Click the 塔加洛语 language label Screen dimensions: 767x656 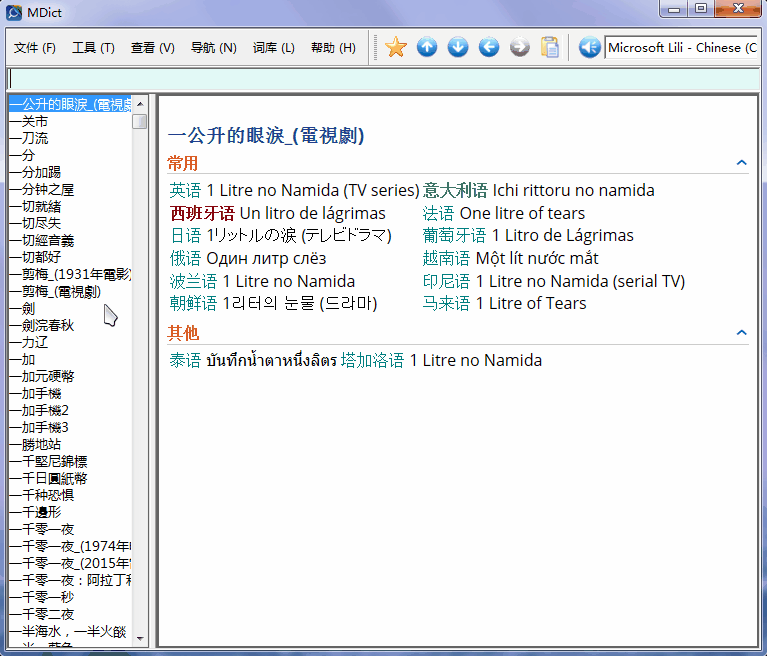tap(373, 360)
